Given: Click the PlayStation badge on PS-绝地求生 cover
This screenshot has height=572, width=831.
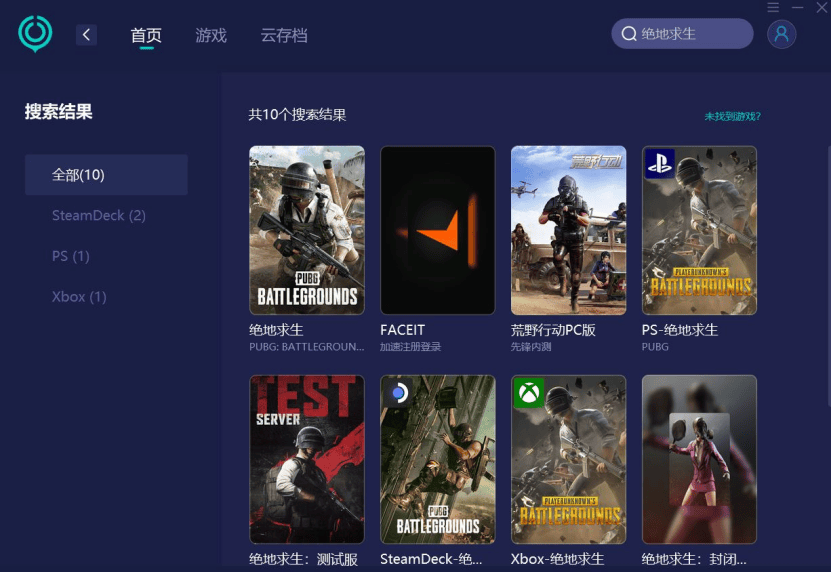Looking at the screenshot, I should pyautogui.click(x=659, y=163).
